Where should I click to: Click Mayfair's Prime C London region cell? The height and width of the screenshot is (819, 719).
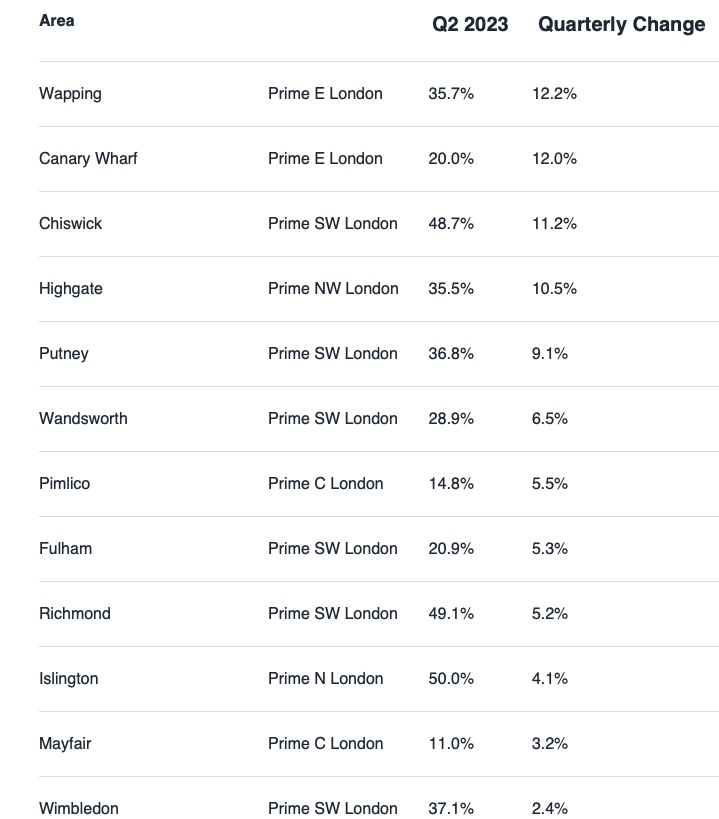[325, 744]
